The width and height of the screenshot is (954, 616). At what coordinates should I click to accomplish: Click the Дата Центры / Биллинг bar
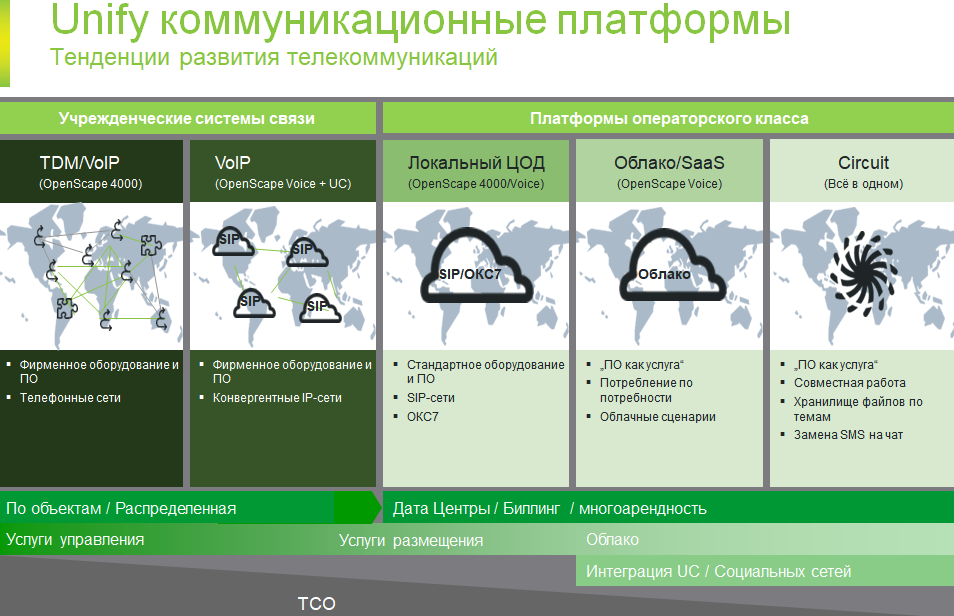(549, 508)
